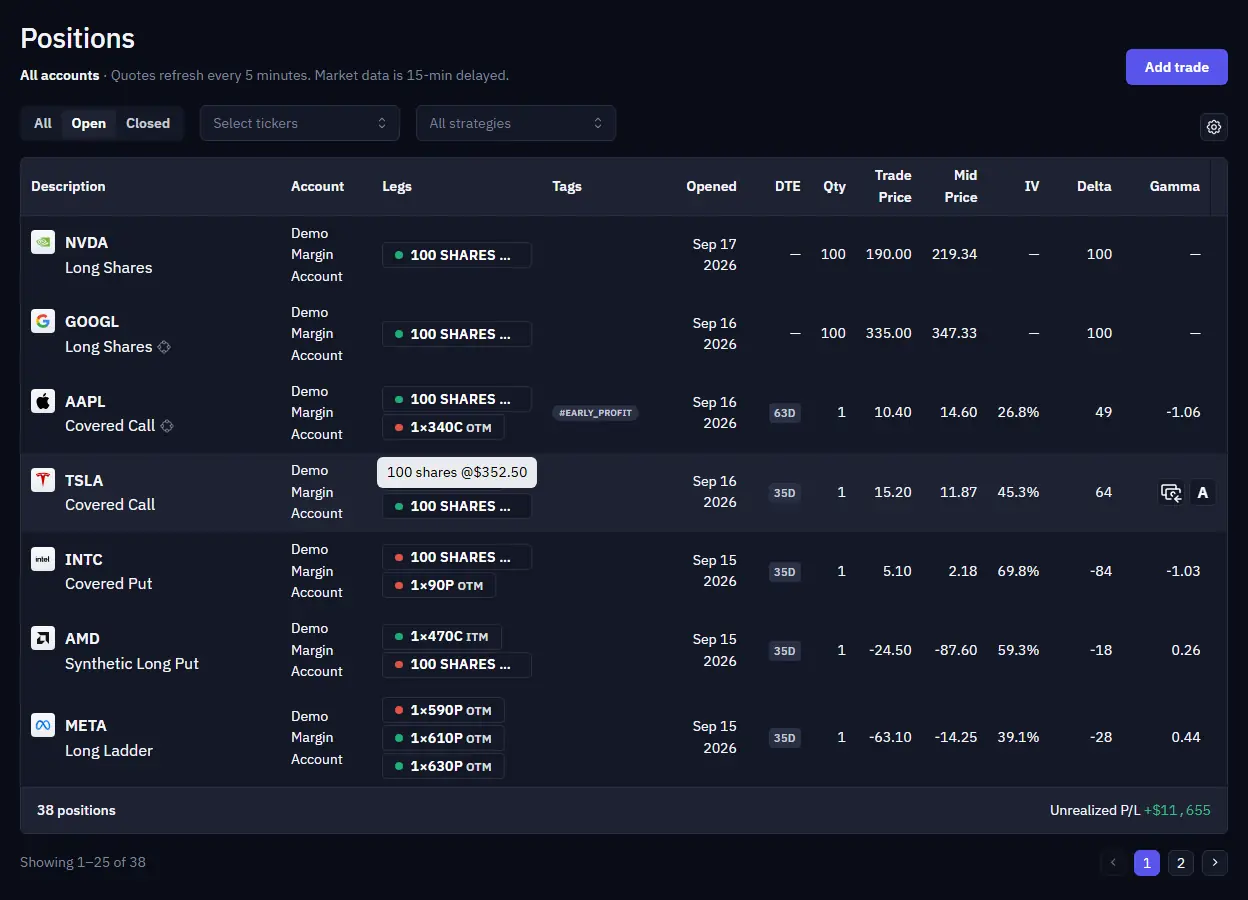Click the TSLA Tesla logo icon
The width and height of the screenshot is (1248, 900).
point(43,480)
